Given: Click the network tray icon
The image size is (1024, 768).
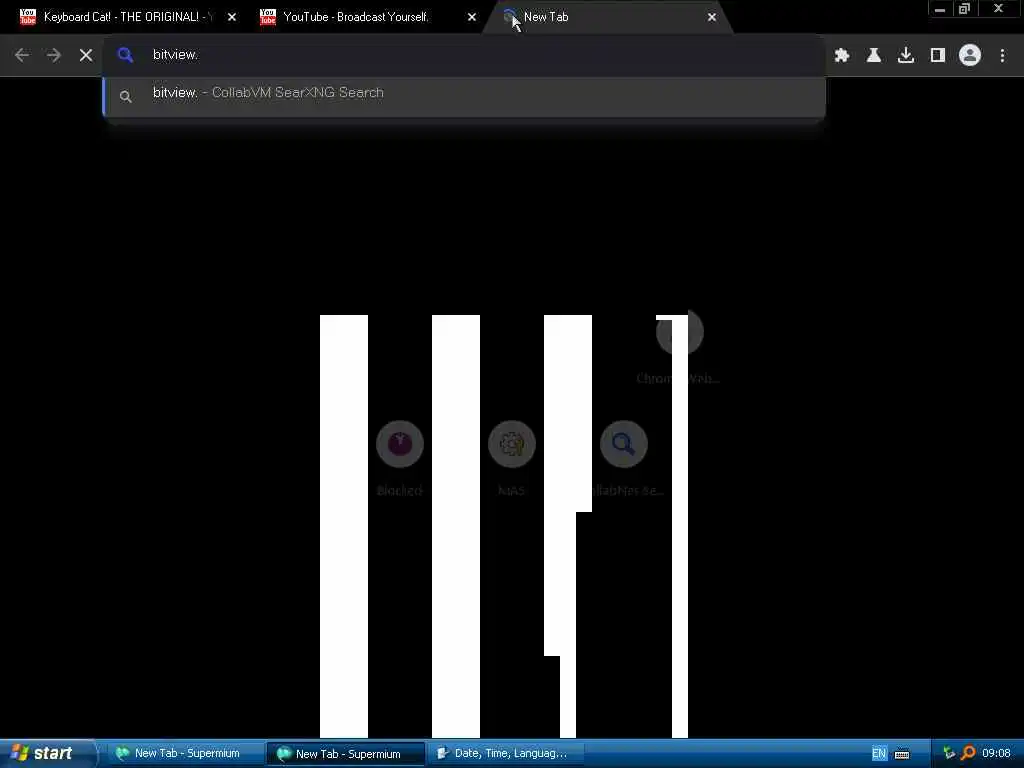Looking at the screenshot, I should 949,754.
